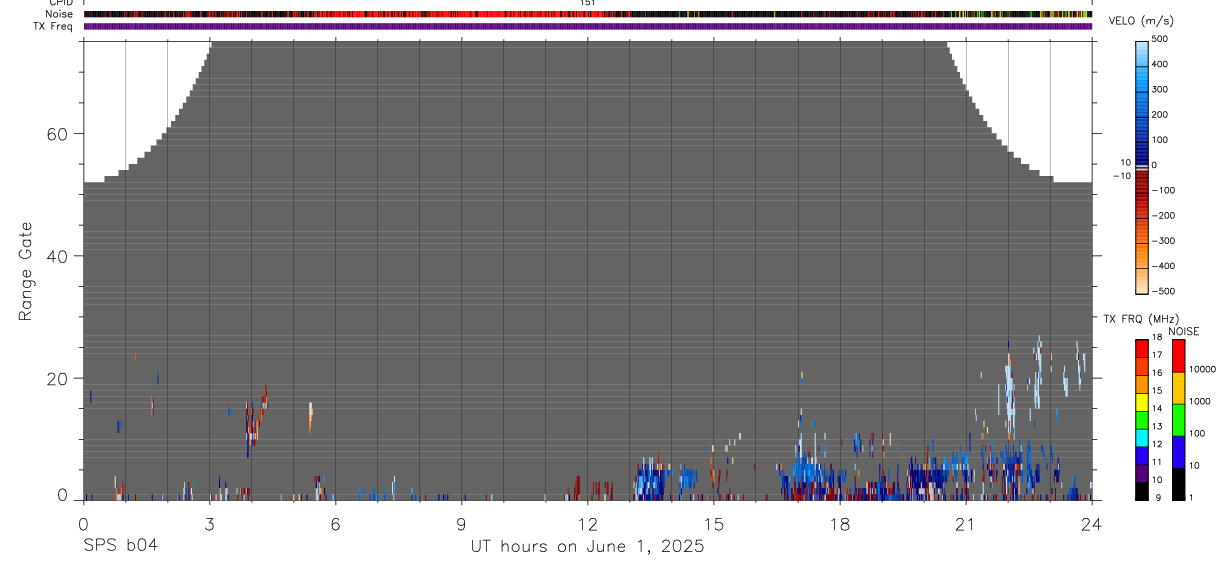Select the Noise color strip above the plot
Image resolution: width=1228 pixels, height=567 pixels.
[588, 14]
